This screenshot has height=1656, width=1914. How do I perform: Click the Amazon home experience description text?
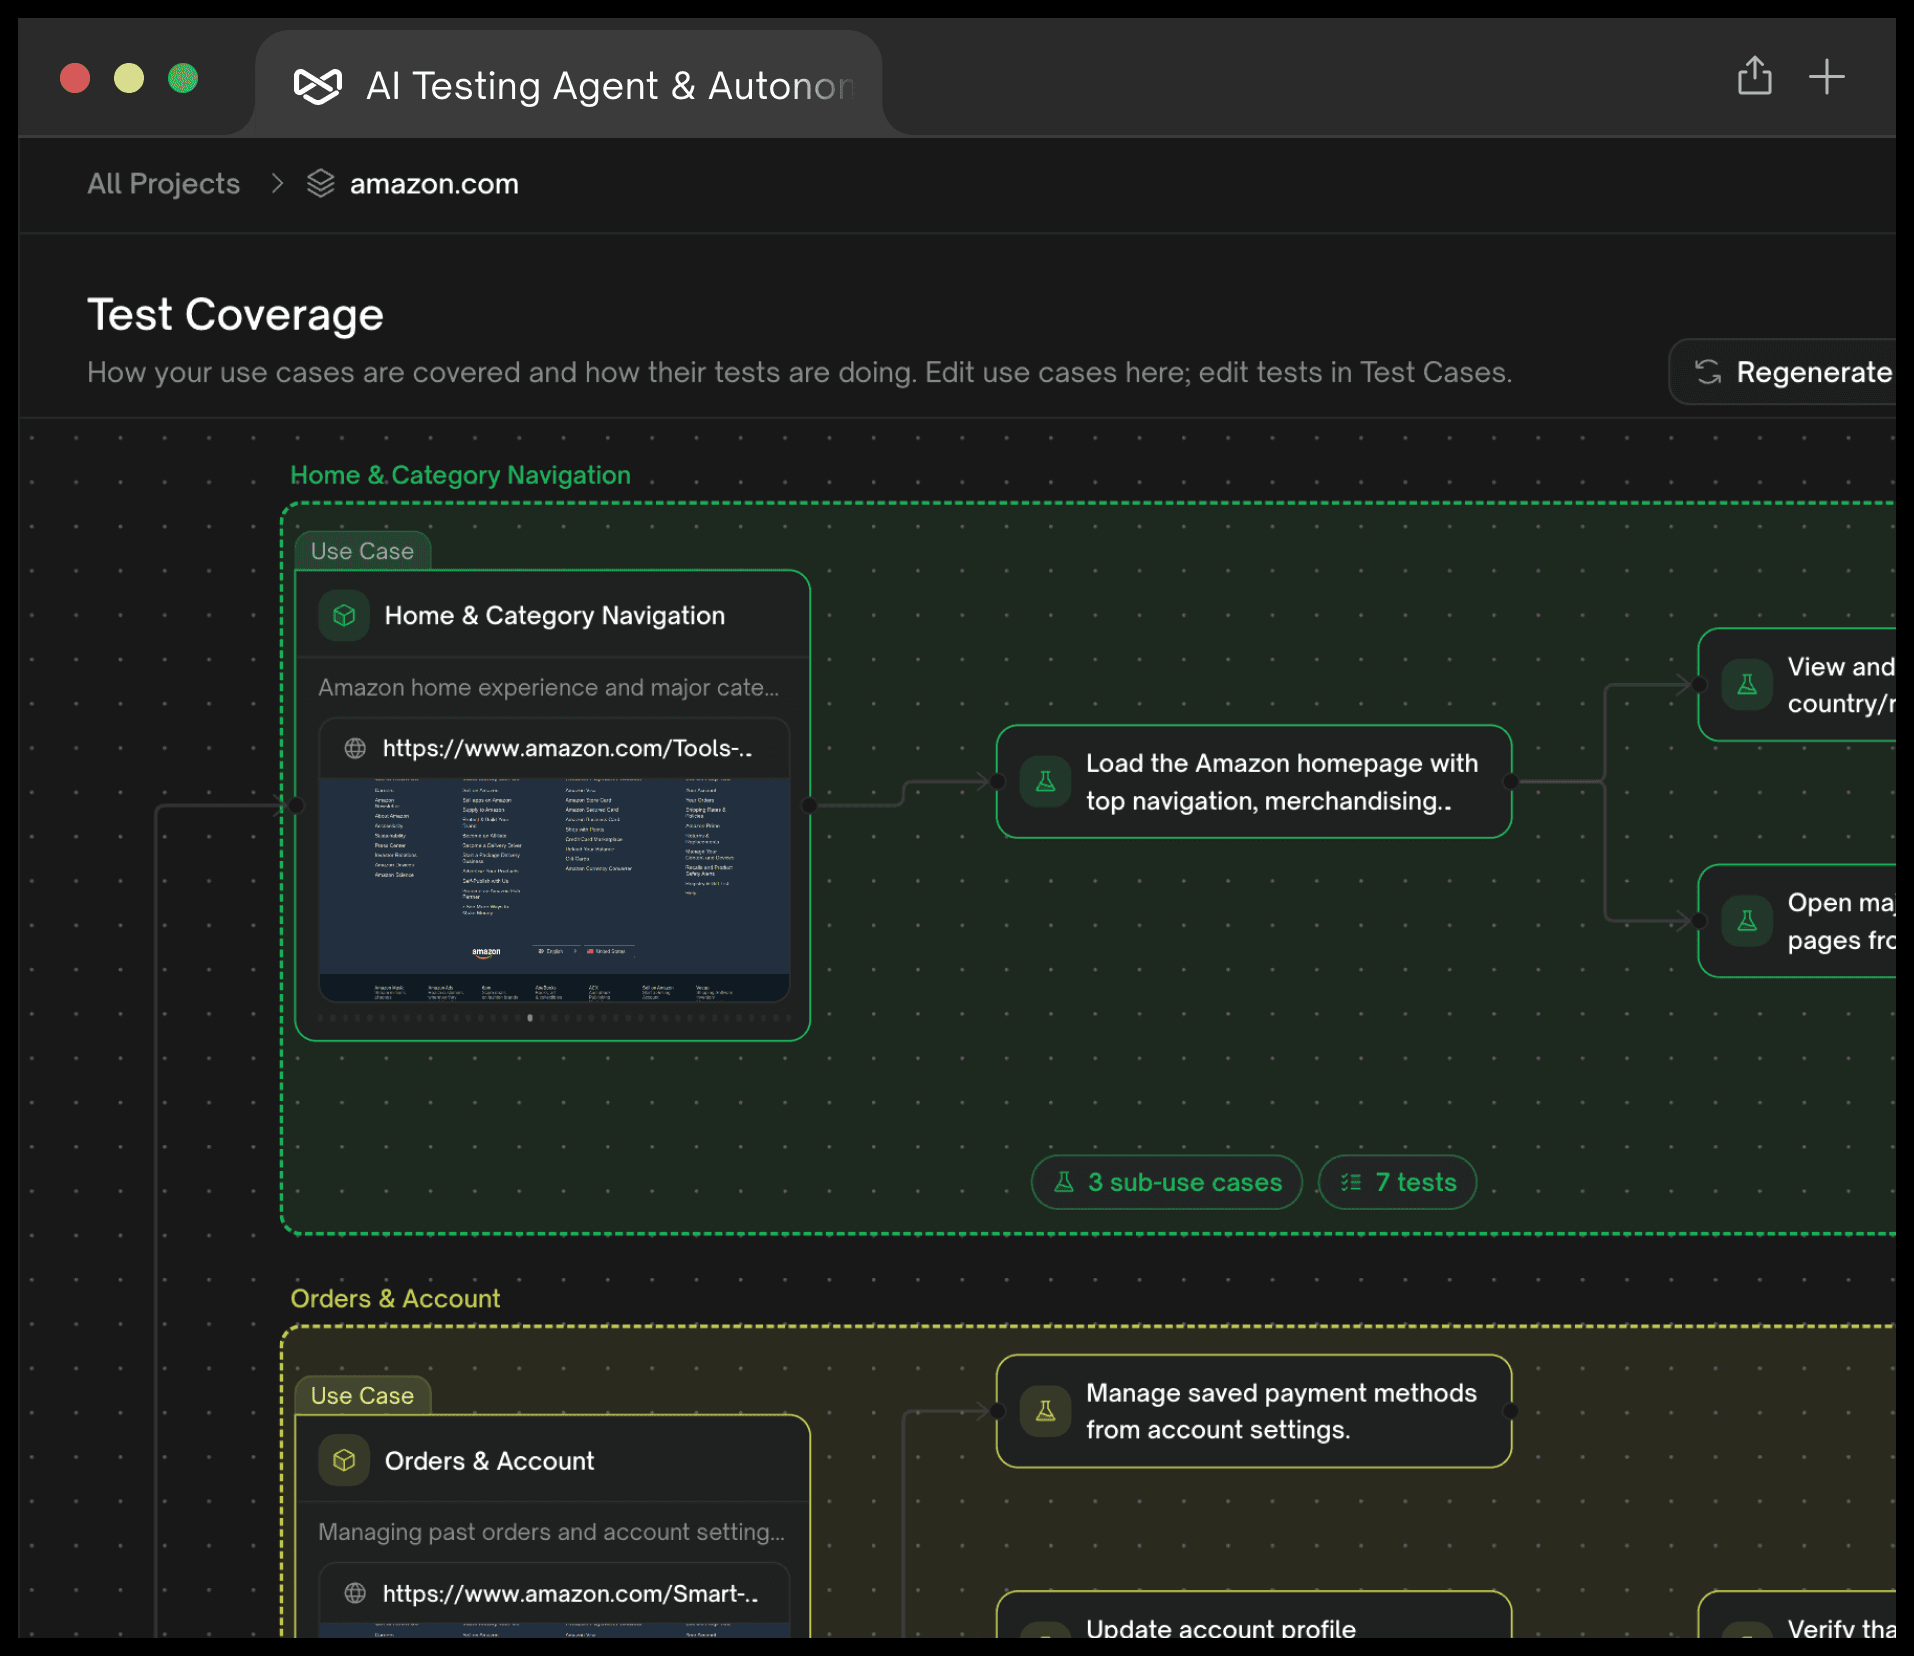click(548, 687)
